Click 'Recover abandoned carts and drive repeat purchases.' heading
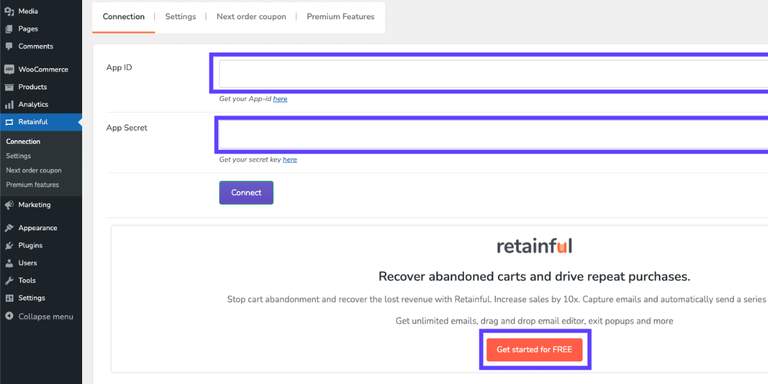Screen dimensions: 768x384 click(534, 277)
